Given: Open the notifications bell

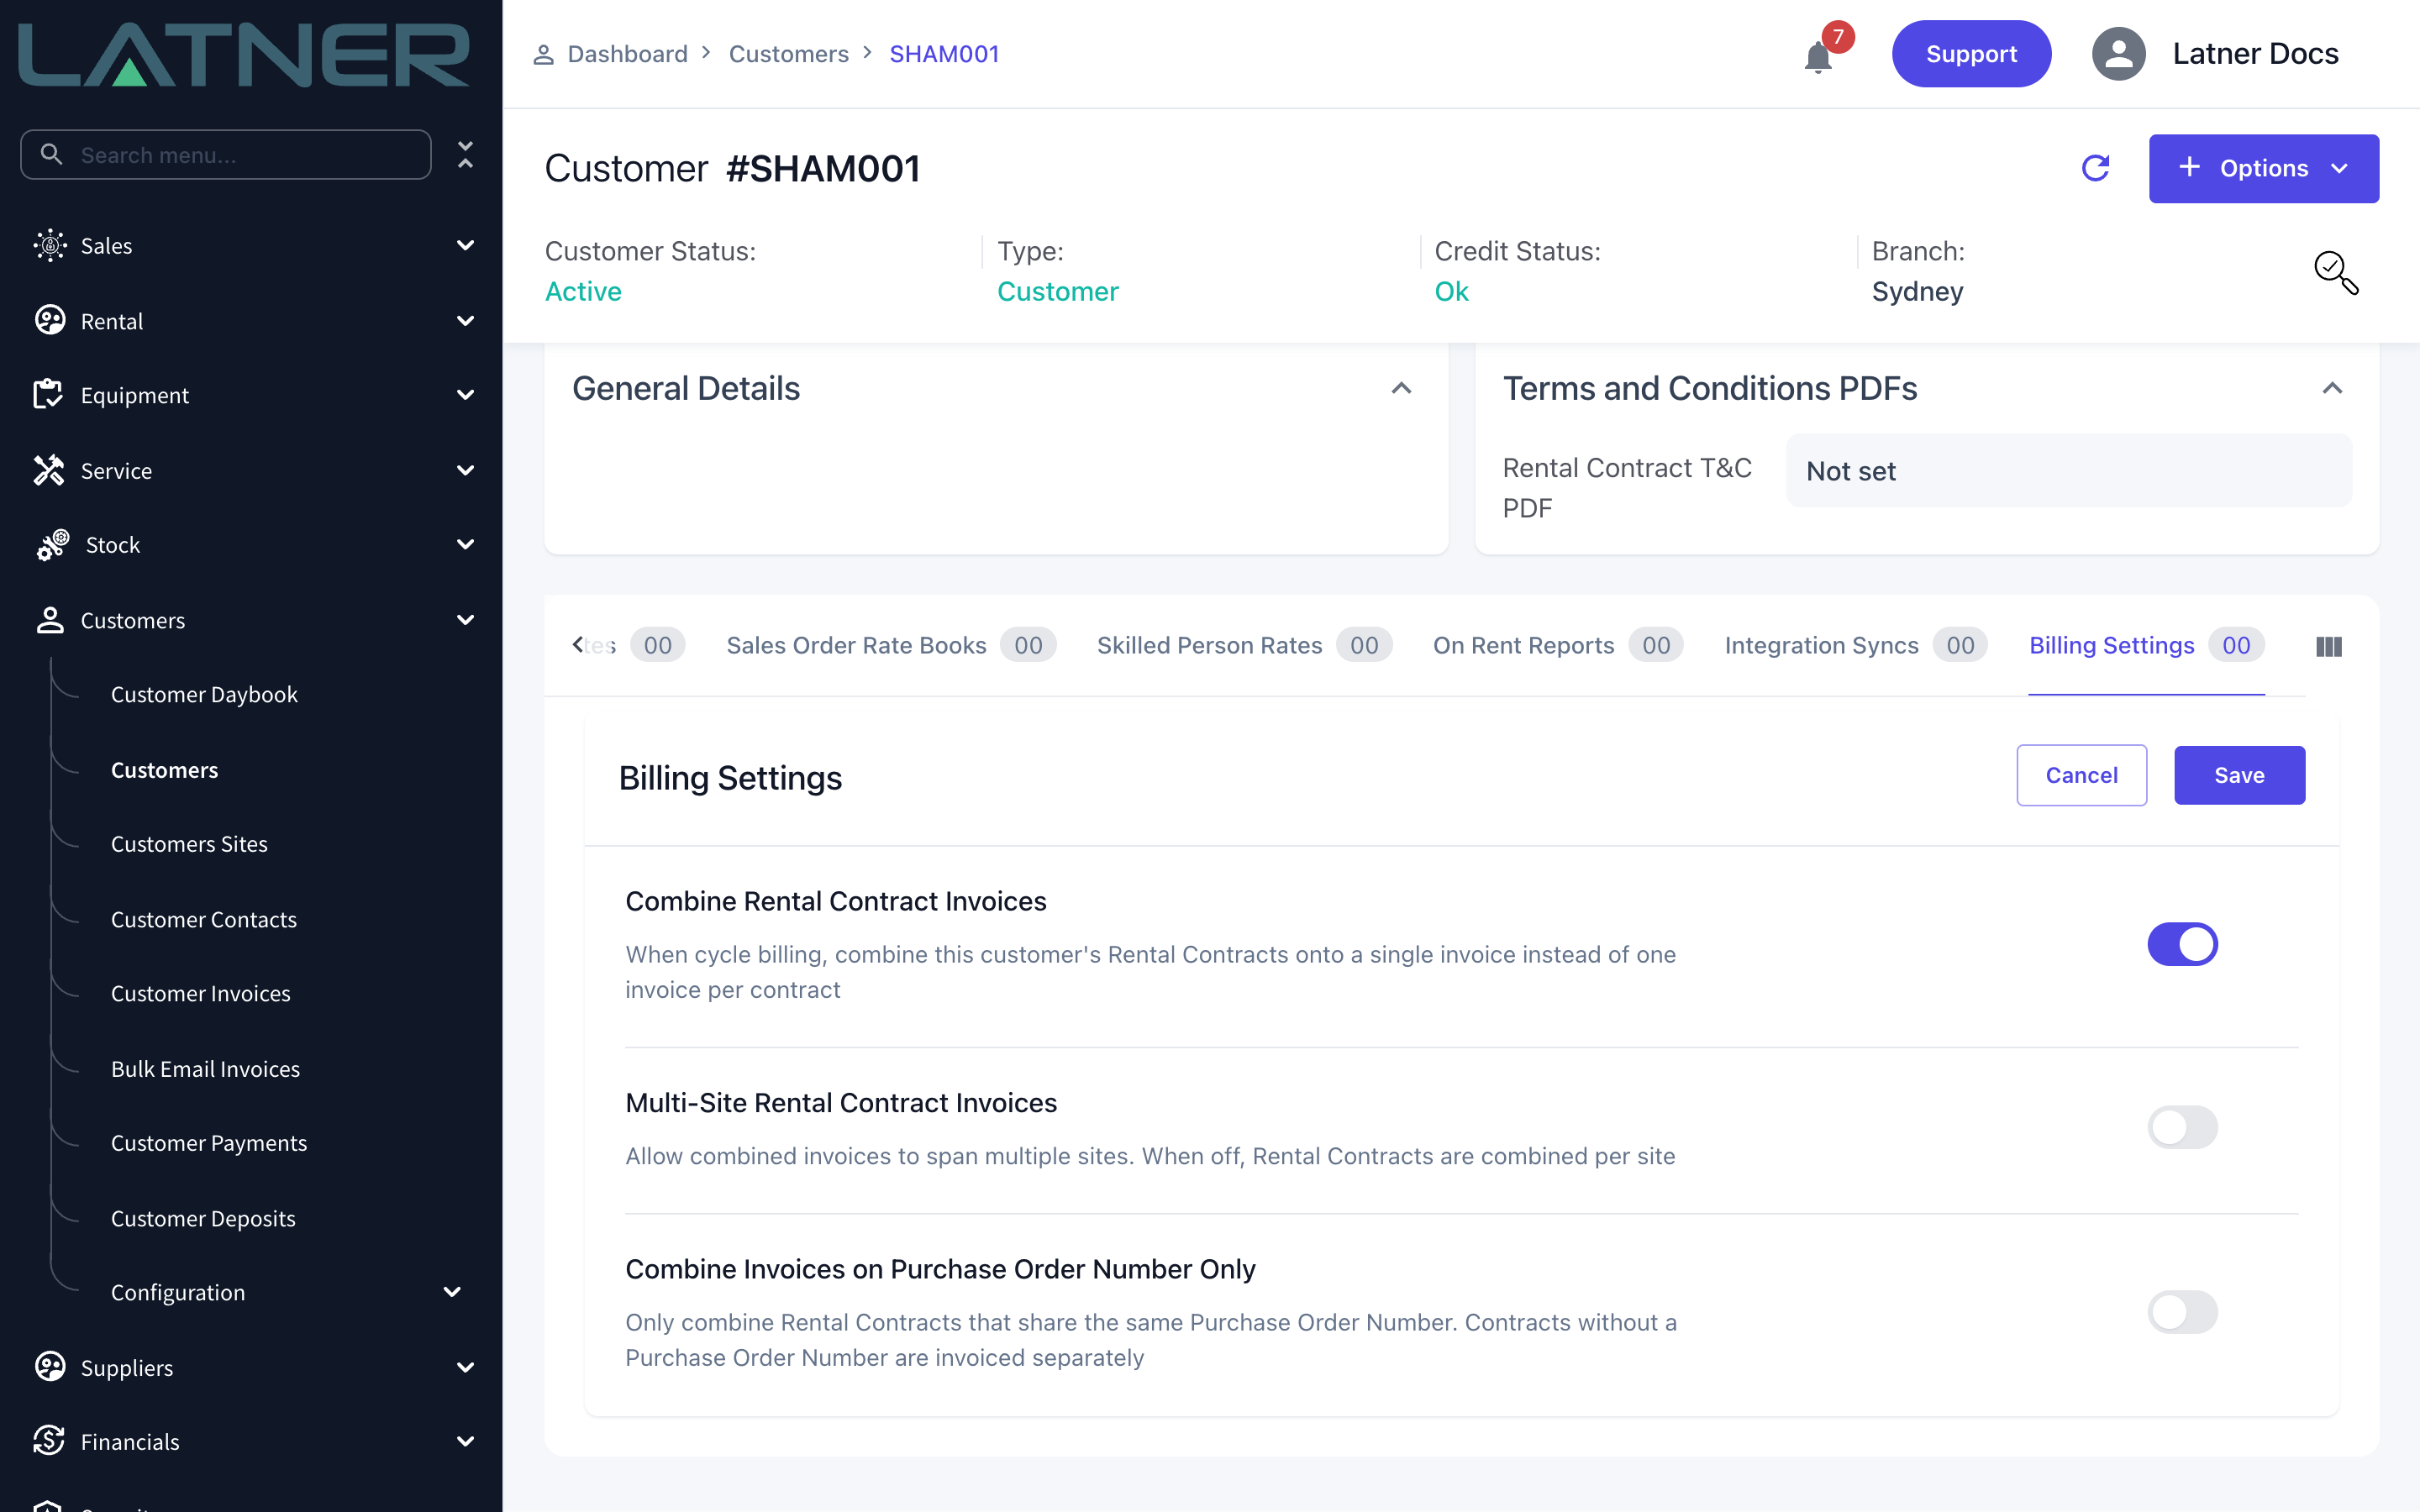Looking at the screenshot, I should point(1817,57).
